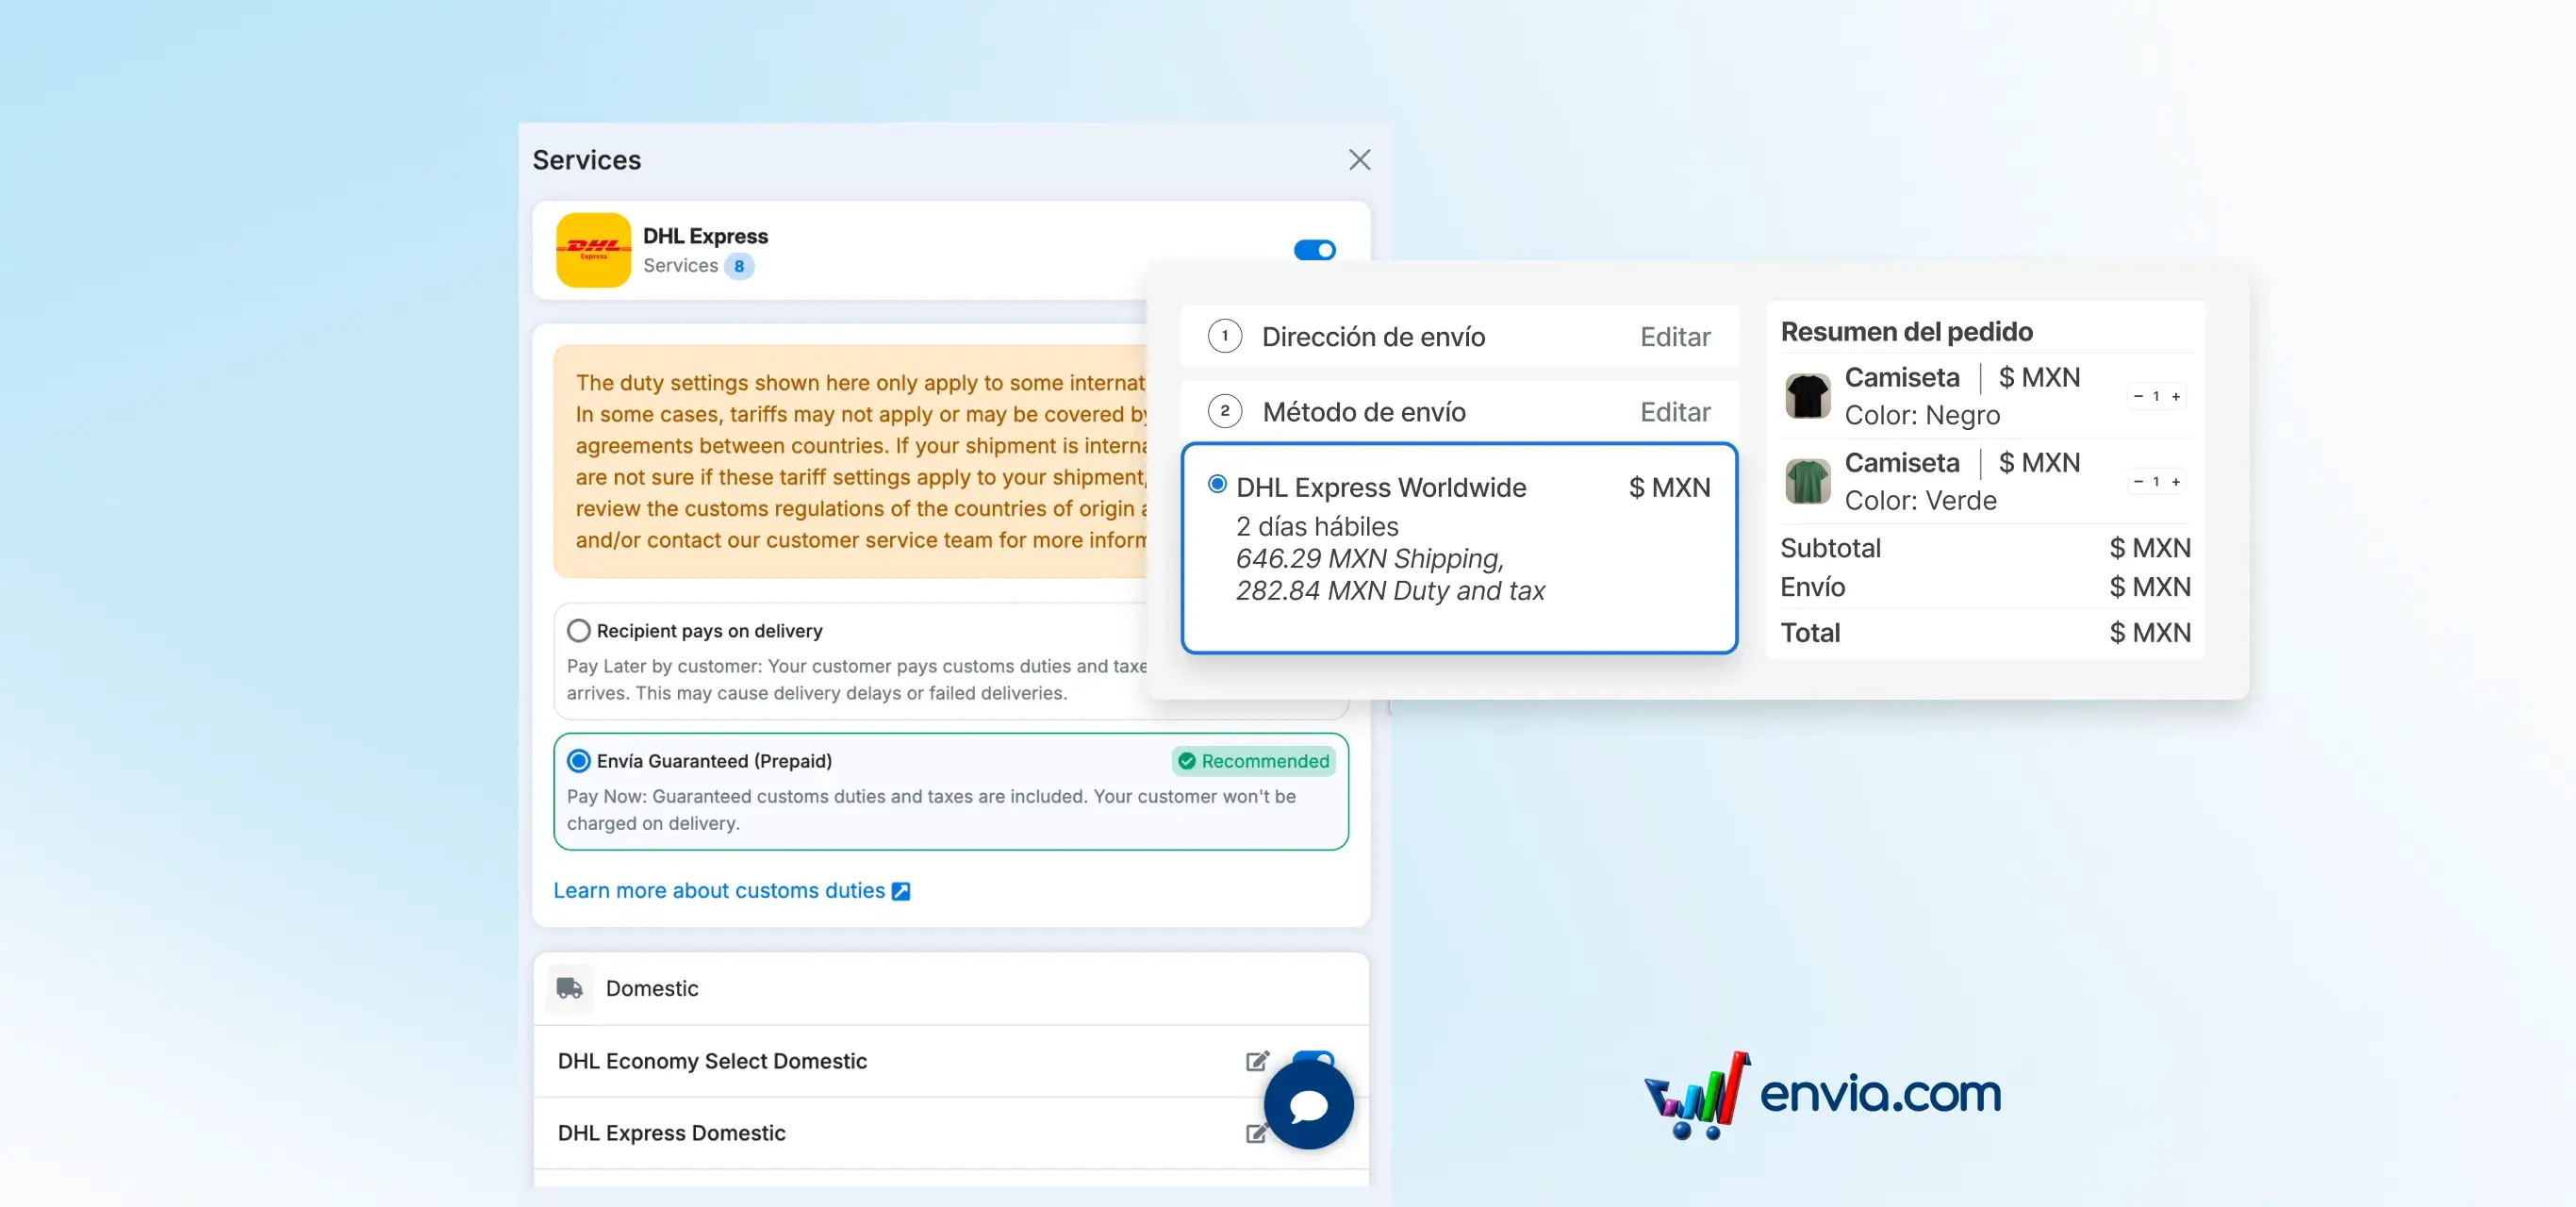Click the envia.com logo
This screenshot has height=1207, width=2576.
click(x=1822, y=1095)
